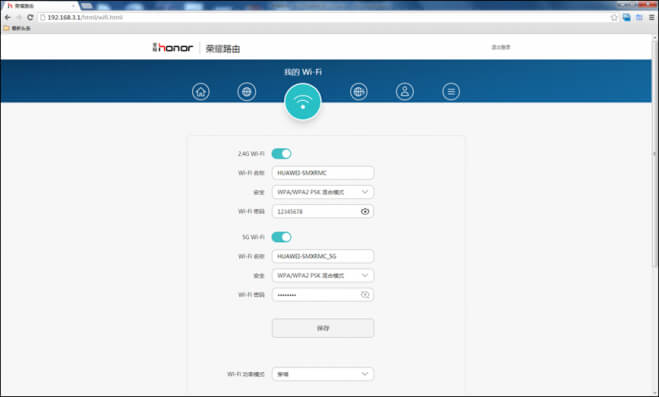Open the 5G security mode dropdown
Viewport: 659px width, 397px height.
323,275
